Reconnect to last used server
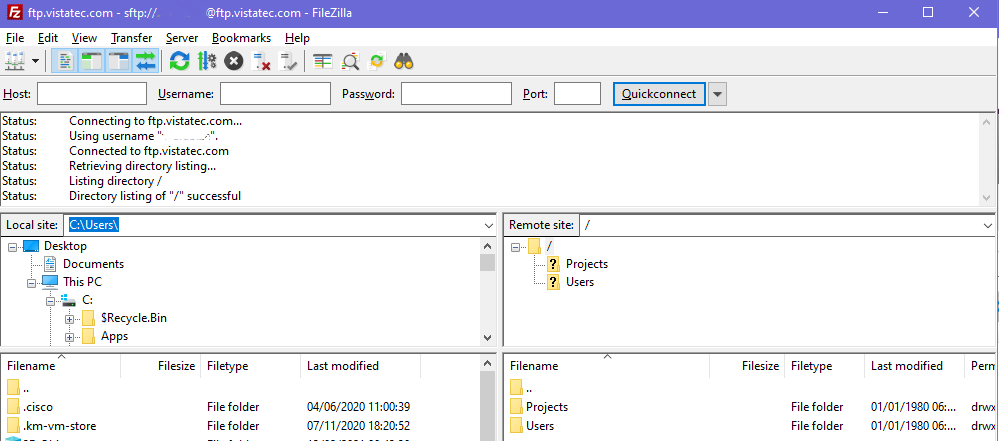The height and width of the screenshot is (441, 1001). [289, 61]
